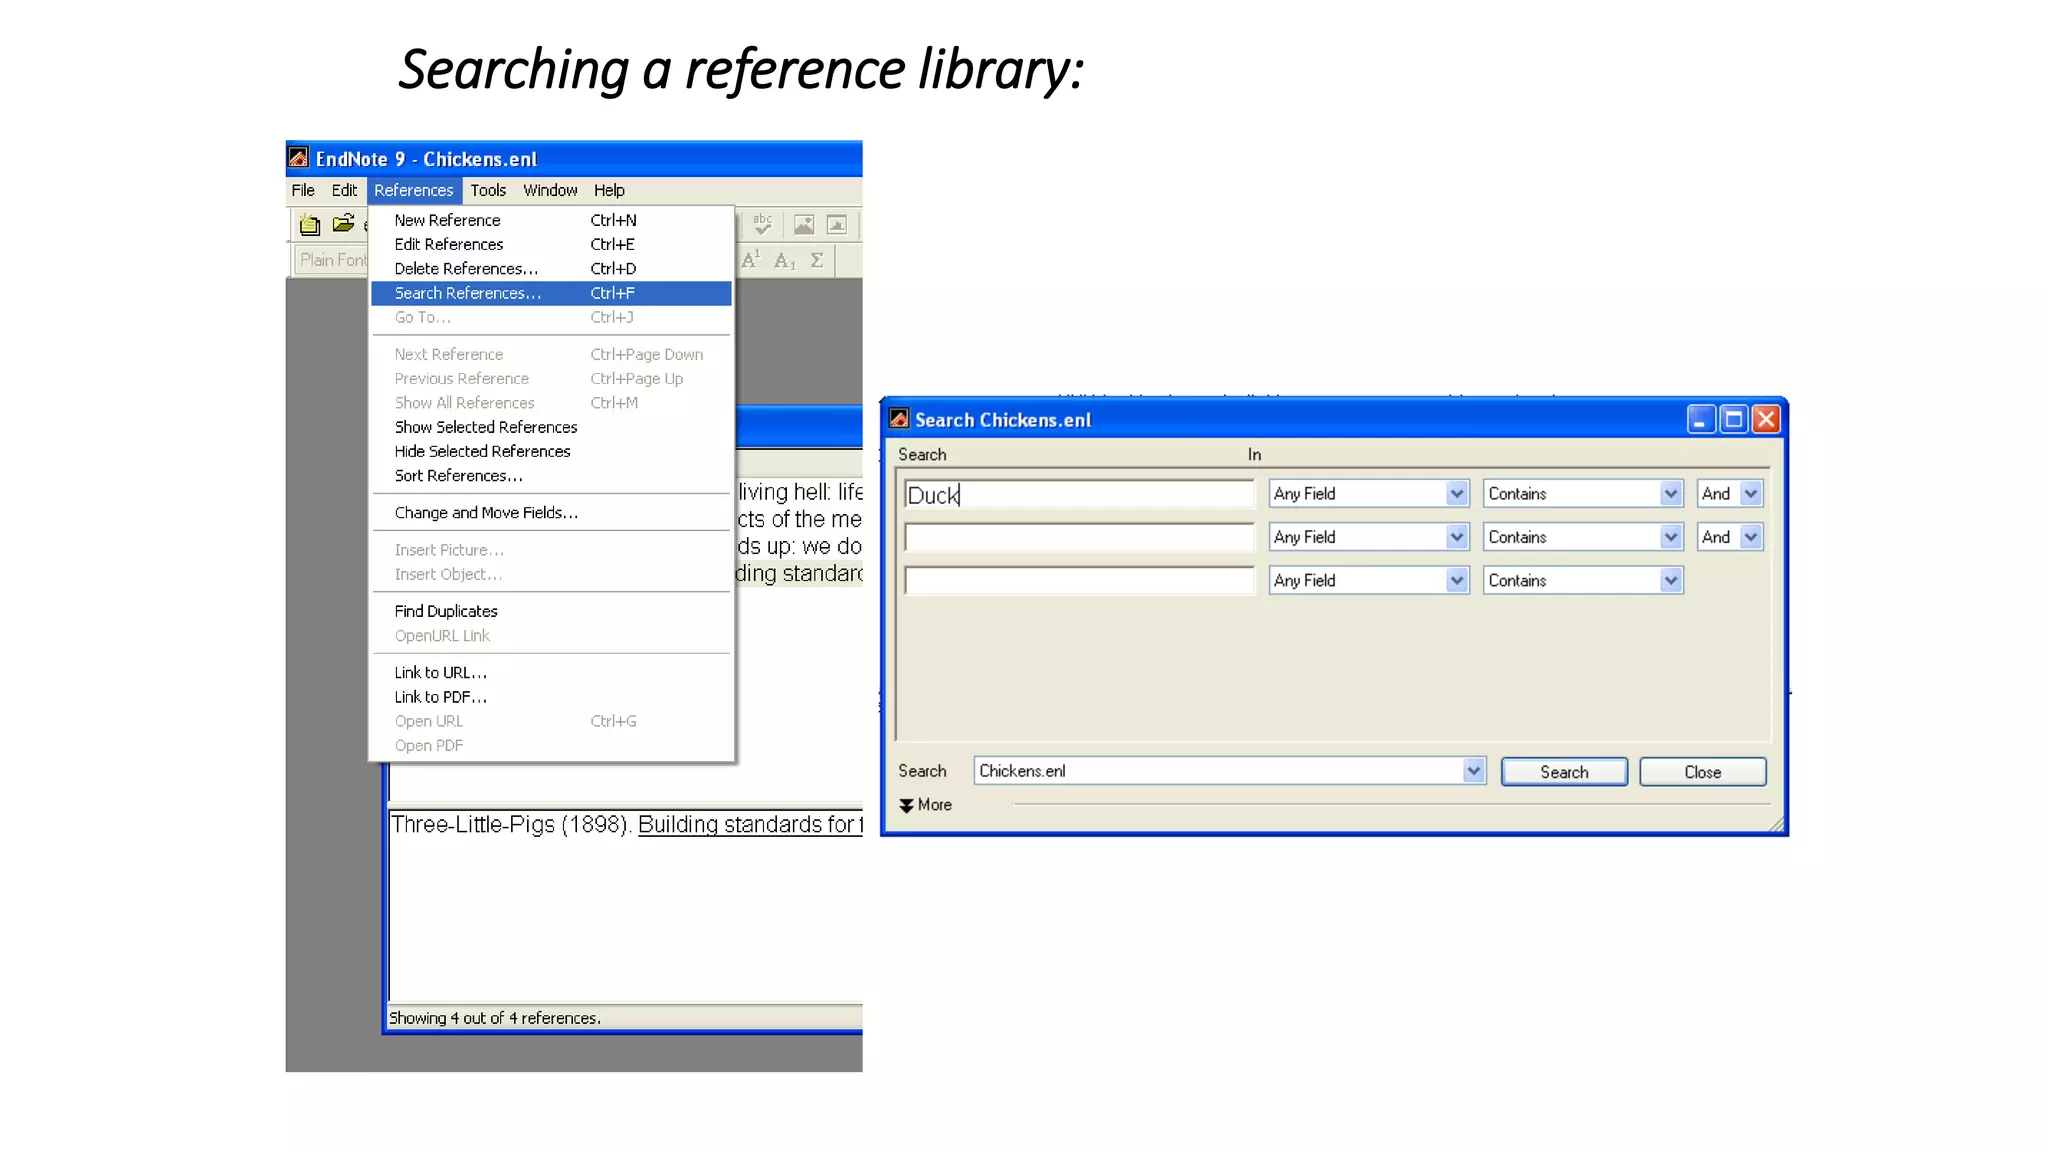
Task: Open third row Any Field dropdown
Action: pos(1457,580)
